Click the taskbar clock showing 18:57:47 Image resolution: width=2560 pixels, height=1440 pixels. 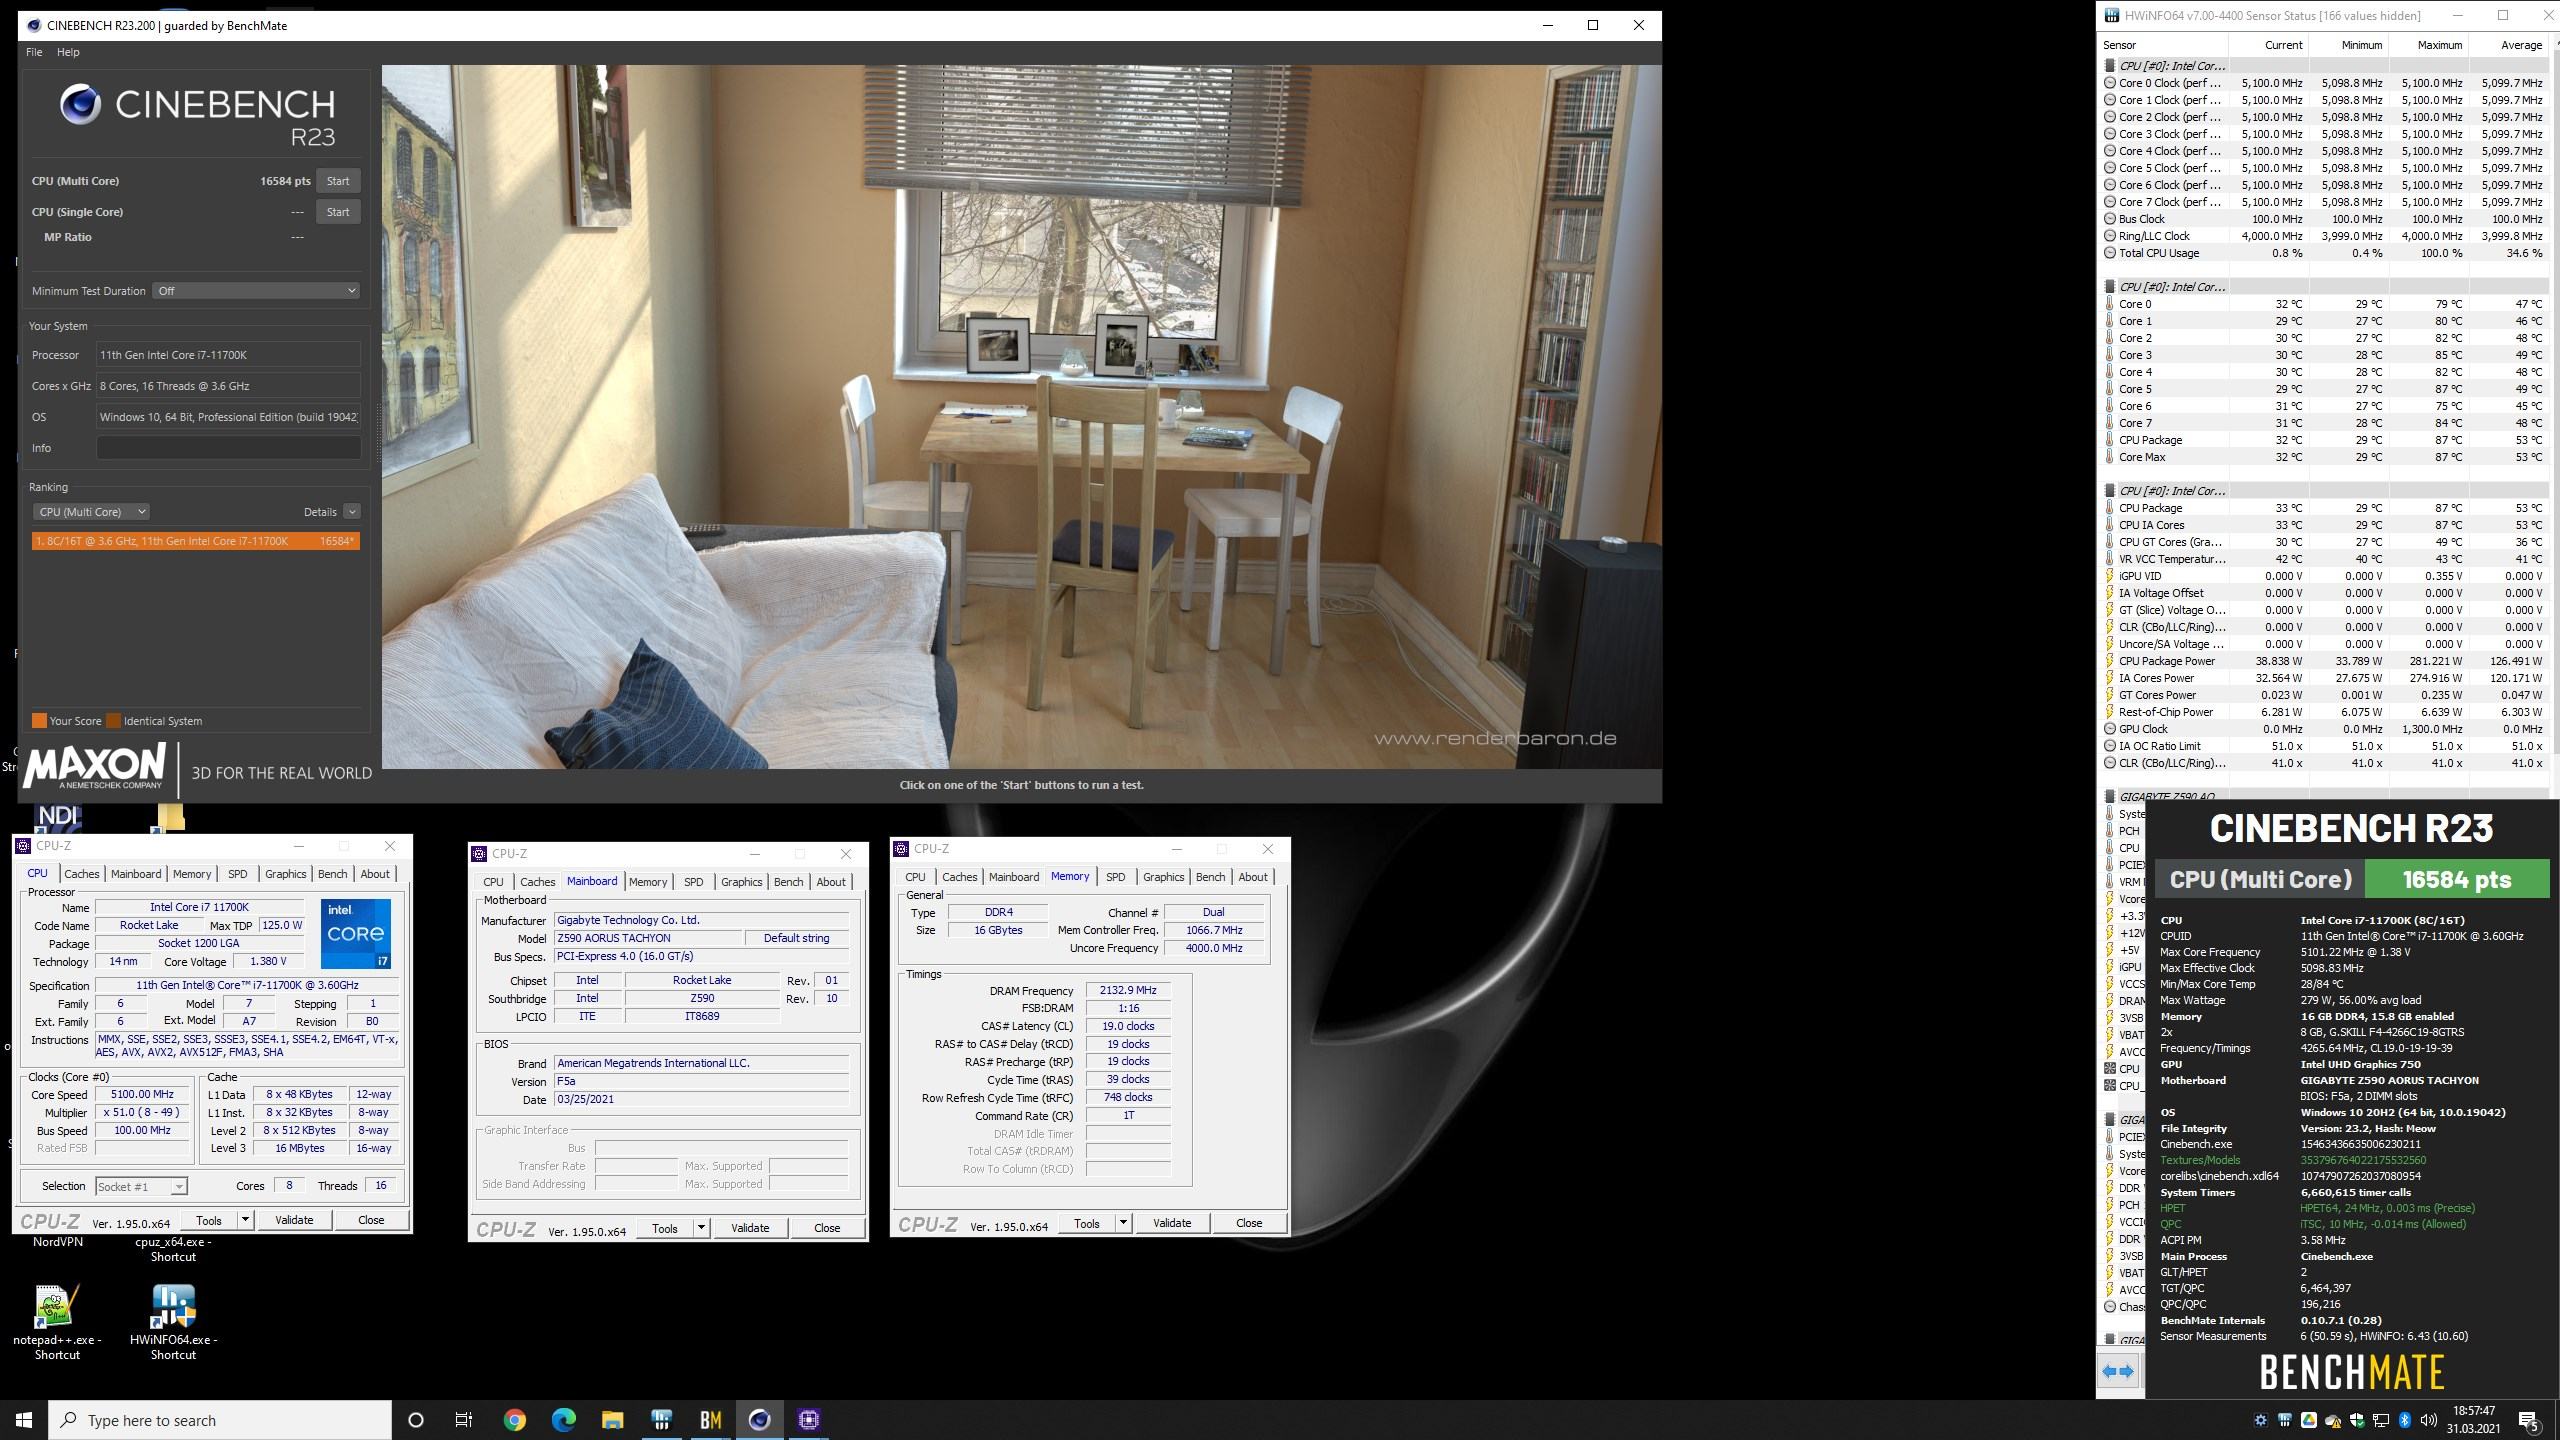click(x=2472, y=1420)
